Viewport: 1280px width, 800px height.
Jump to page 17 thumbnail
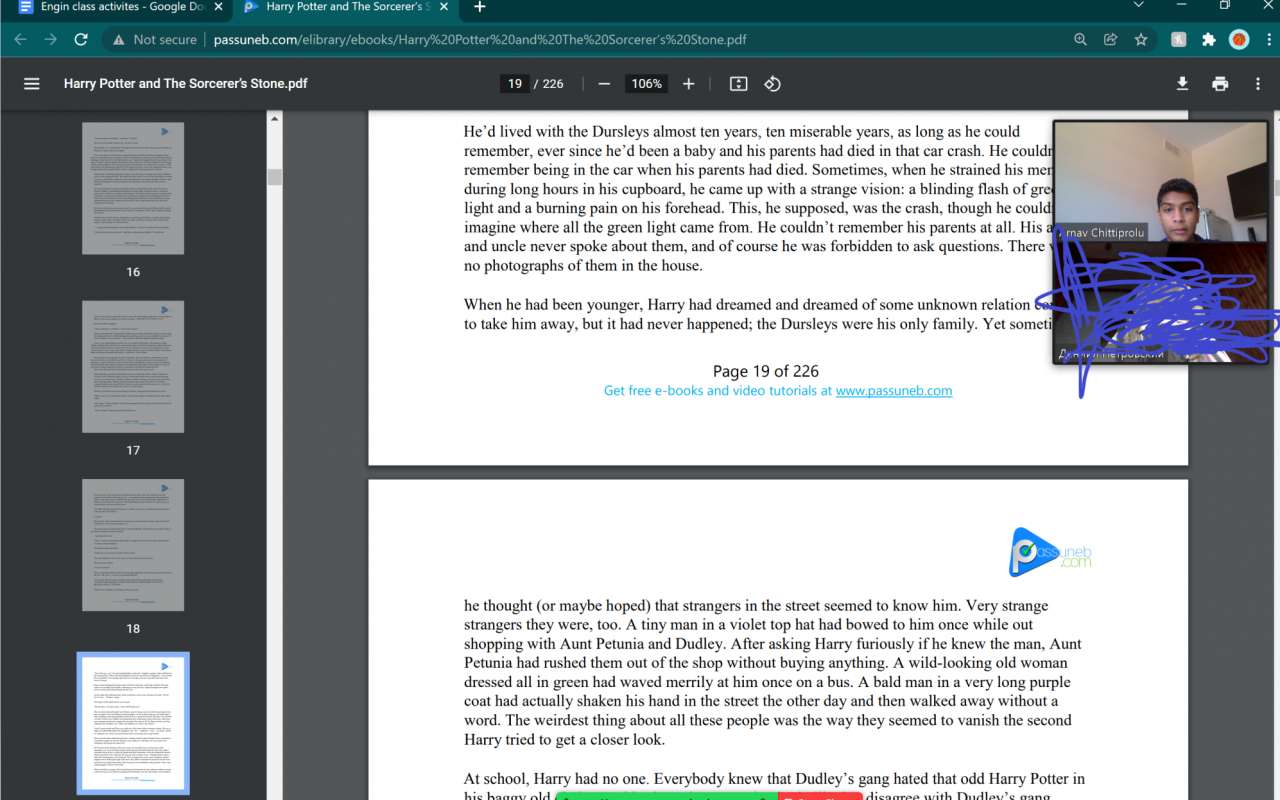(x=133, y=367)
